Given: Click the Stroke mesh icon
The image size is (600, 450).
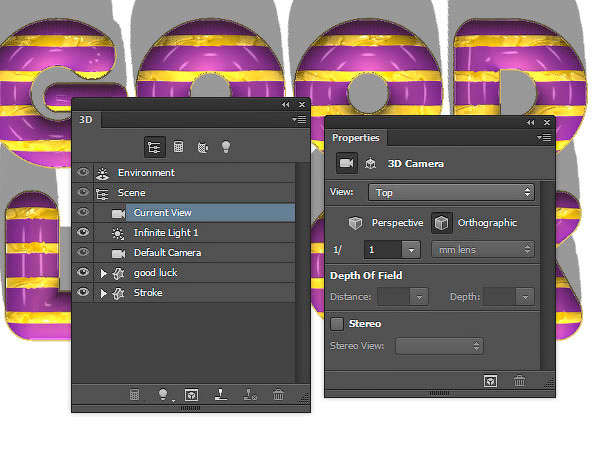Looking at the screenshot, I should click(x=119, y=293).
